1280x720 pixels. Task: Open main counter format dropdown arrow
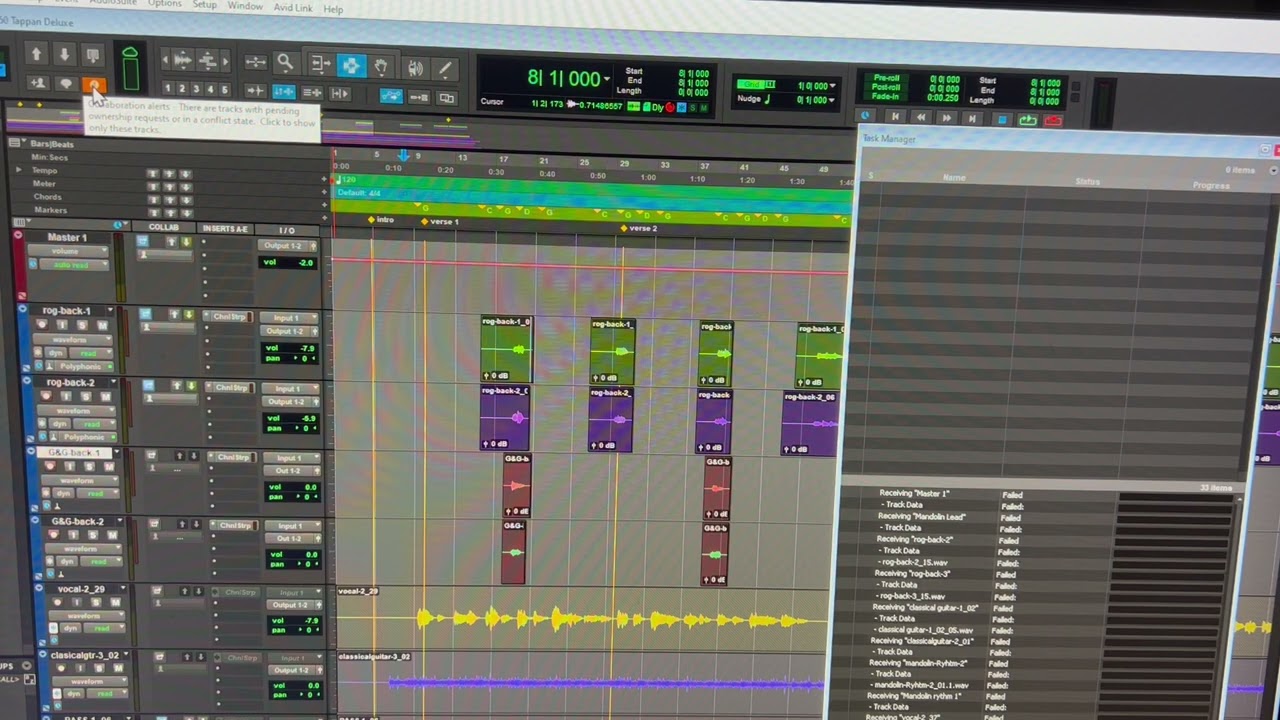click(607, 79)
